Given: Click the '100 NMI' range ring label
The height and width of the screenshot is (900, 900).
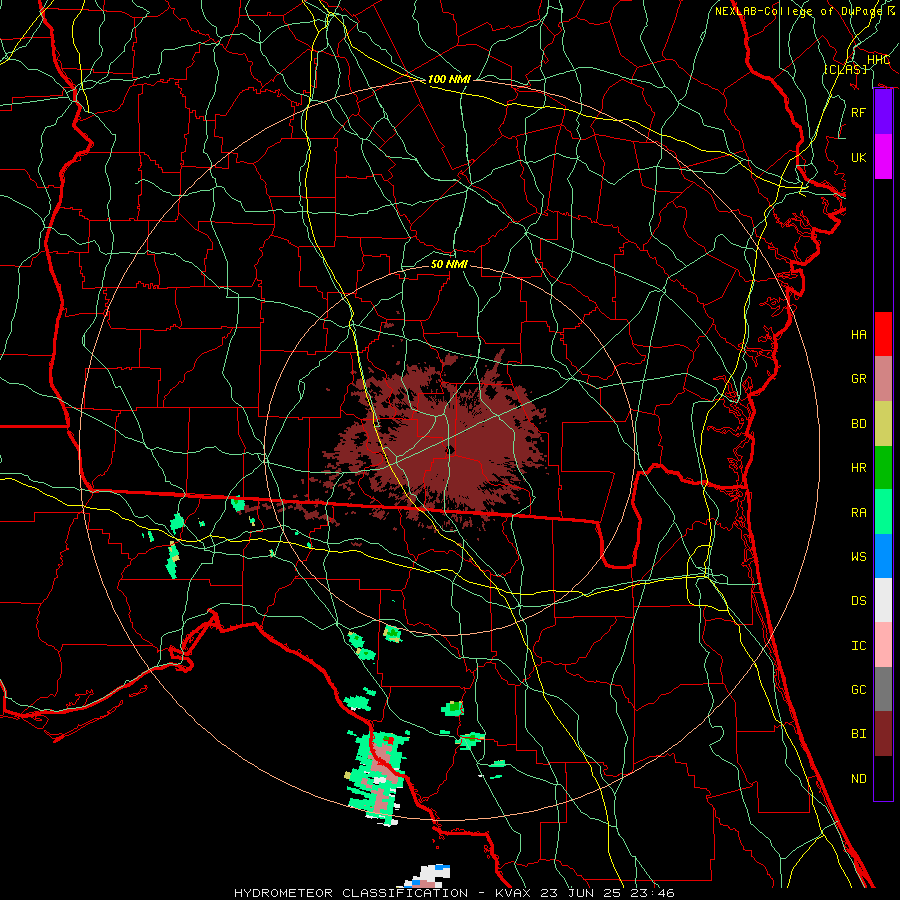Looking at the screenshot, I should tap(449, 79).
